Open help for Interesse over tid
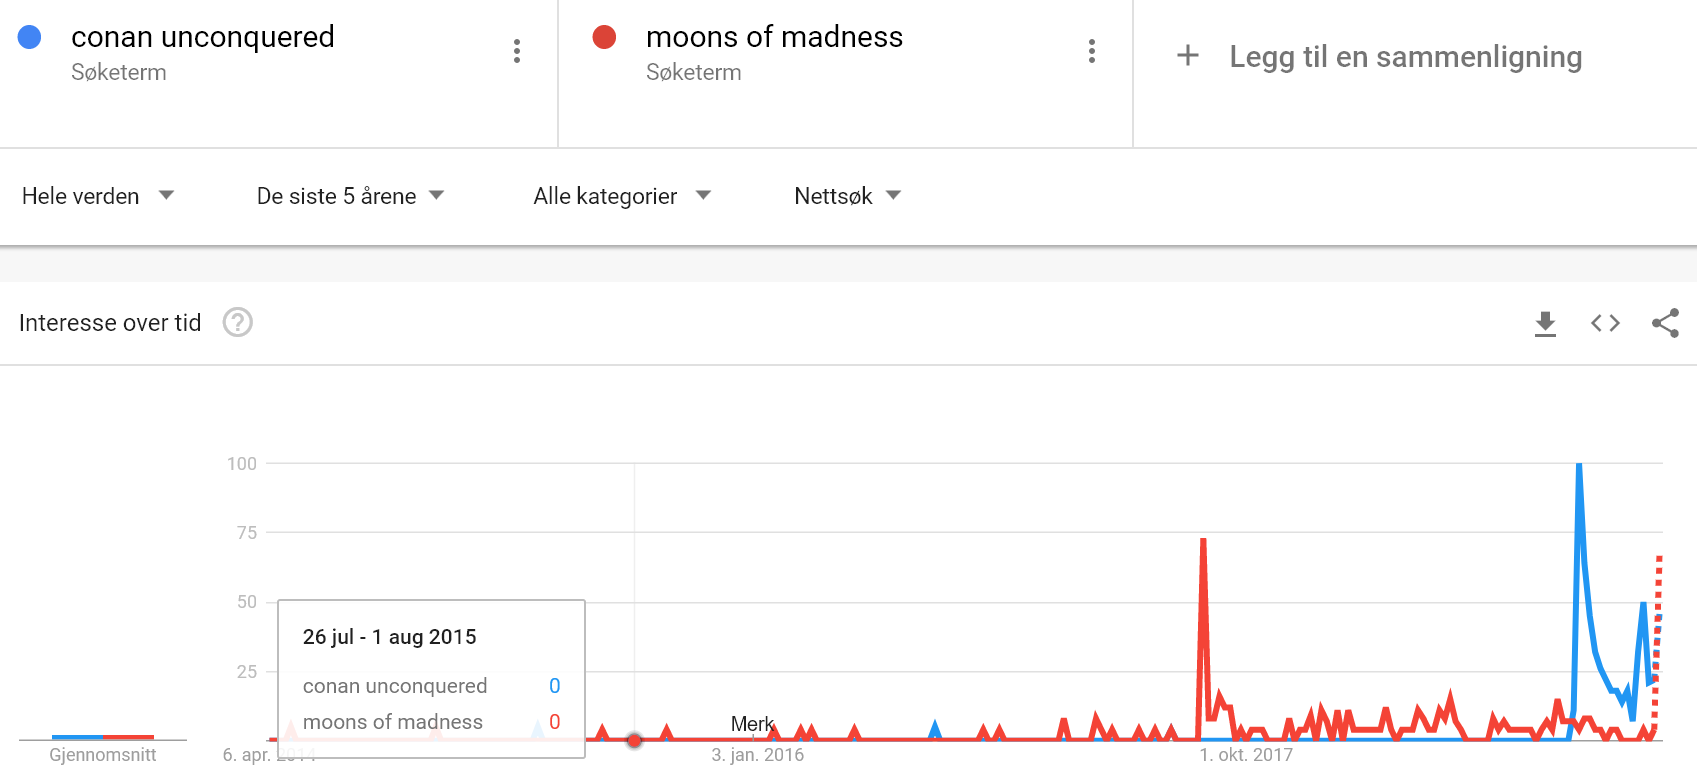Viewport: 1697px width, 784px height. pos(238,322)
